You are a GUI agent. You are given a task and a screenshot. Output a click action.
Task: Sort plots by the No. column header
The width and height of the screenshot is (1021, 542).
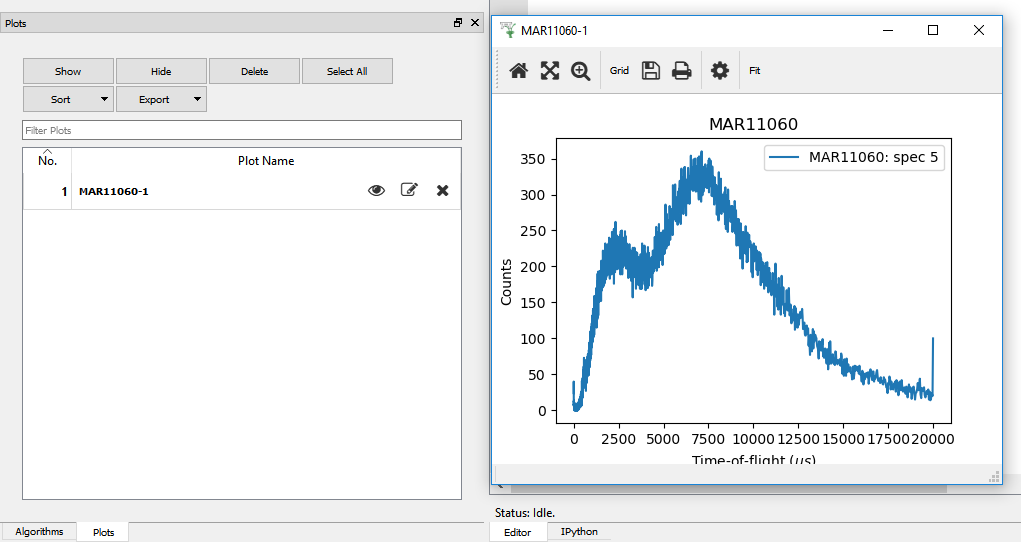coord(47,160)
